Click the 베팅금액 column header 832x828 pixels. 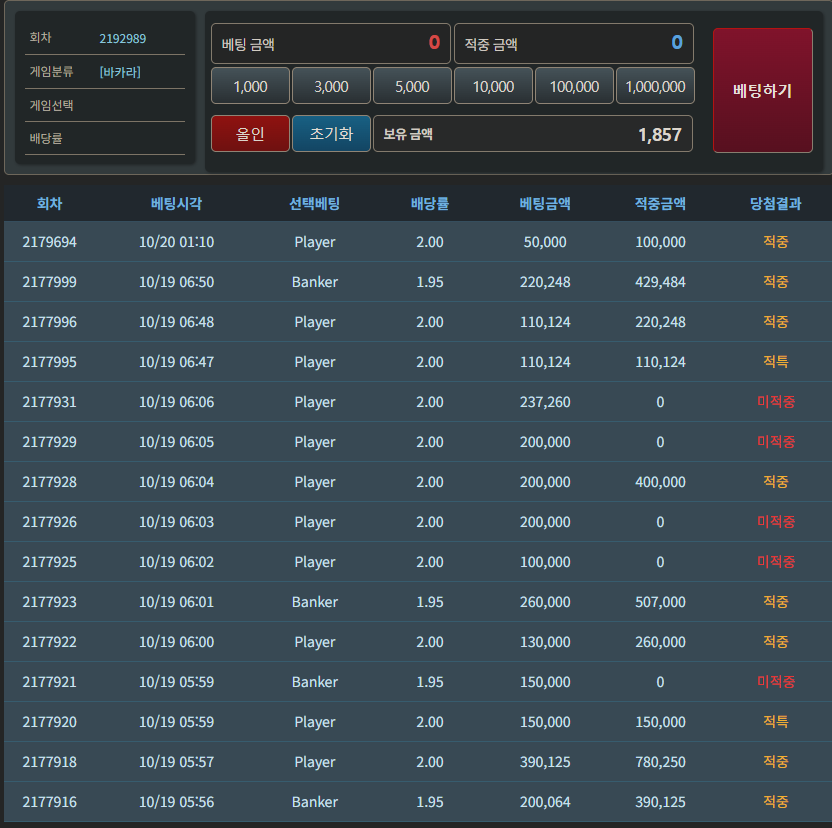coord(545,203)
